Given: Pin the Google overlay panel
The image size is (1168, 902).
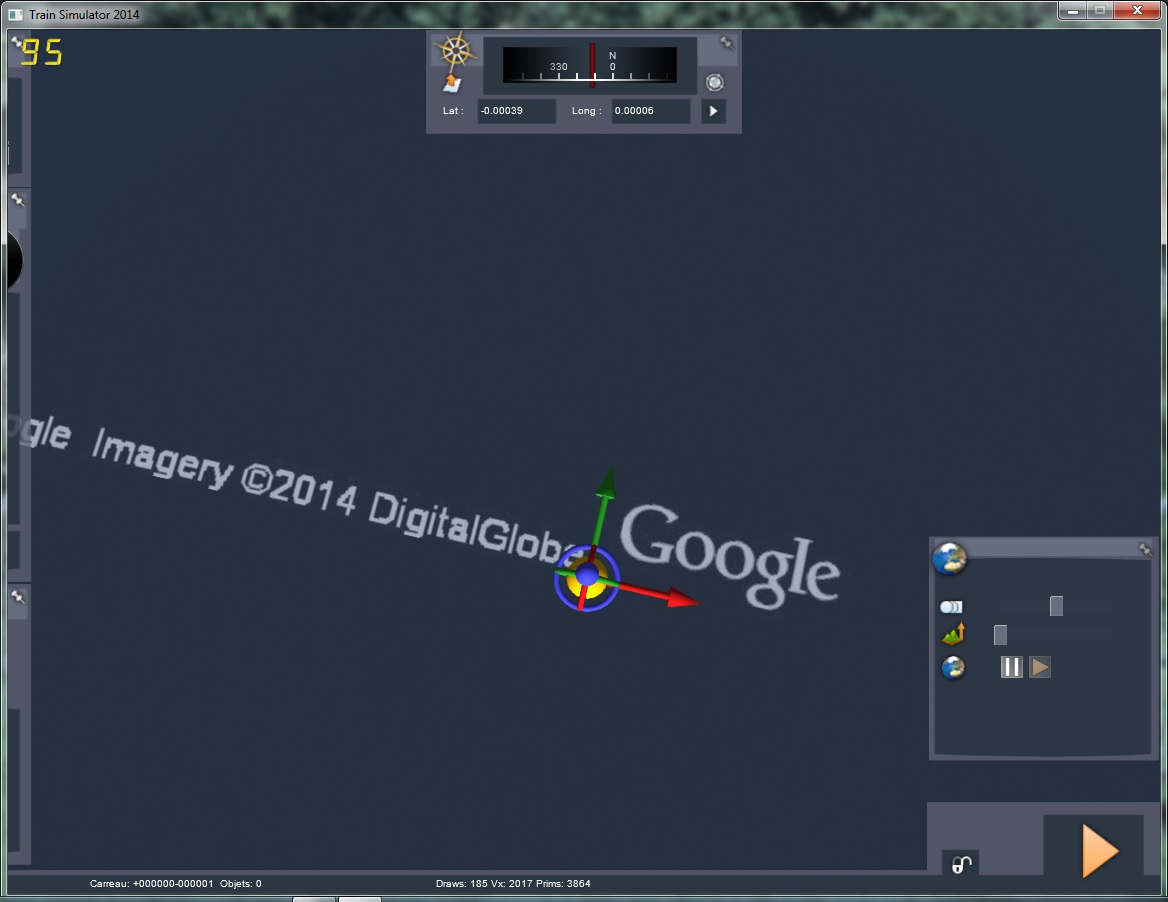Looking at the screenshot, I should 1144,549.
